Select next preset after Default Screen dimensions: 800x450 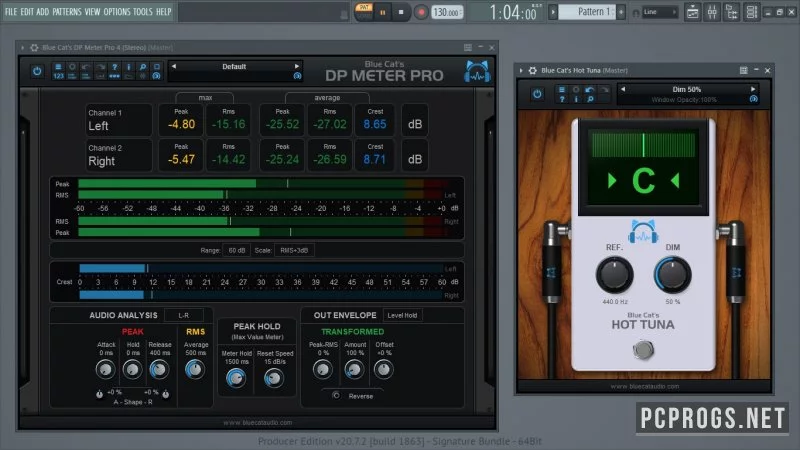tap(296, 66)
